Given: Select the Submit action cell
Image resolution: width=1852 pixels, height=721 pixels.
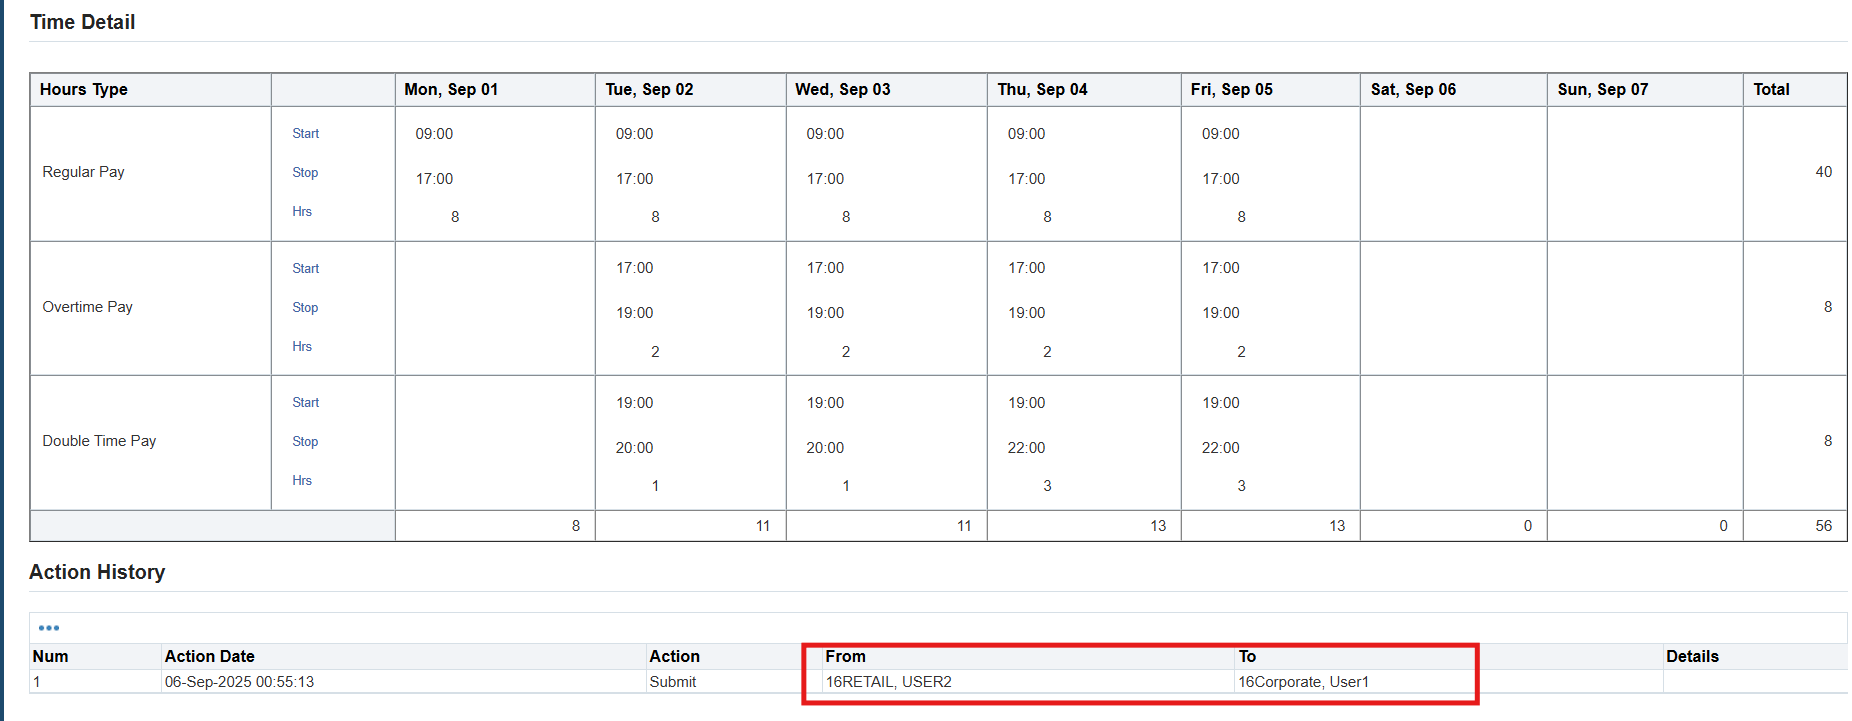Looking at the screenshot, I should click(x=672, y=682).
